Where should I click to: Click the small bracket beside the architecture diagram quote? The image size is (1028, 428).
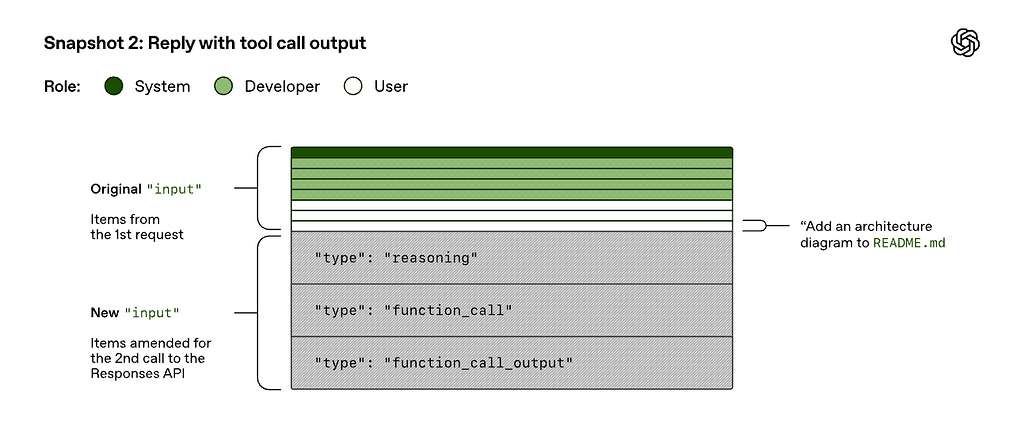click(x=762, y=227)
